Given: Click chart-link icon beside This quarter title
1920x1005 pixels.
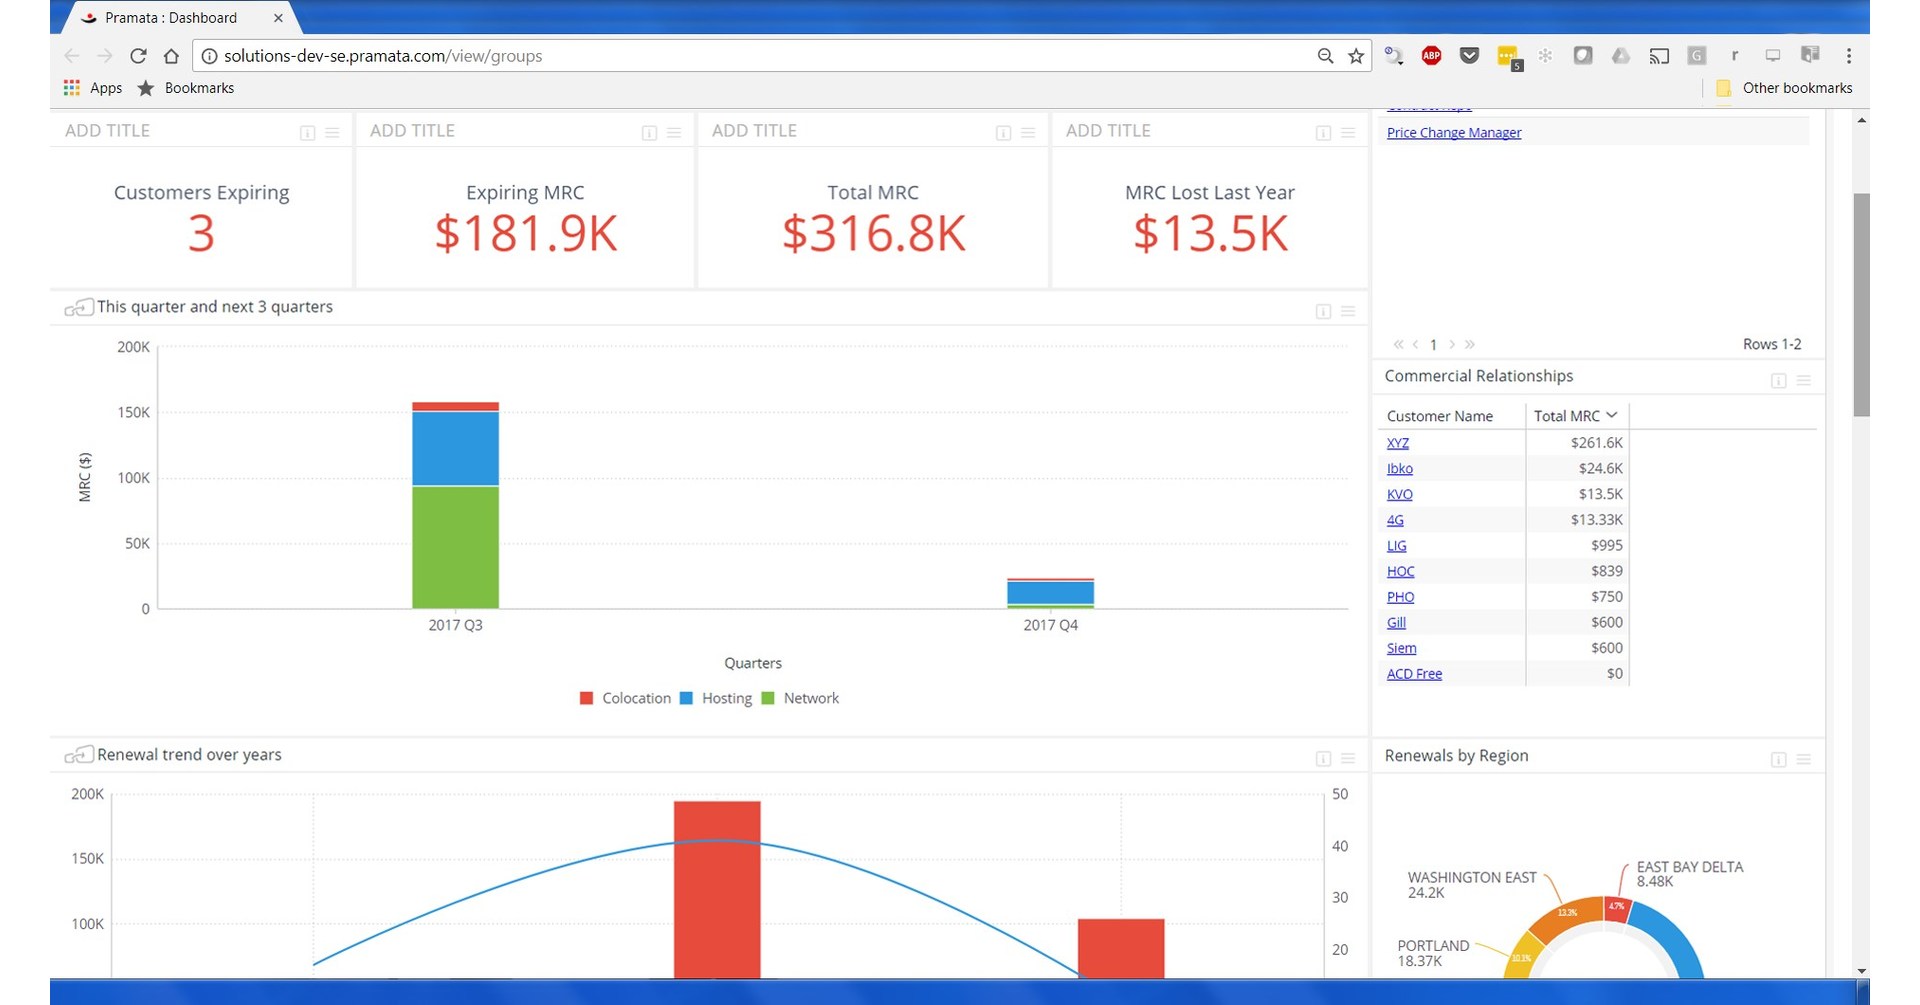Looking at the screenshot, I should pos(79,308).
